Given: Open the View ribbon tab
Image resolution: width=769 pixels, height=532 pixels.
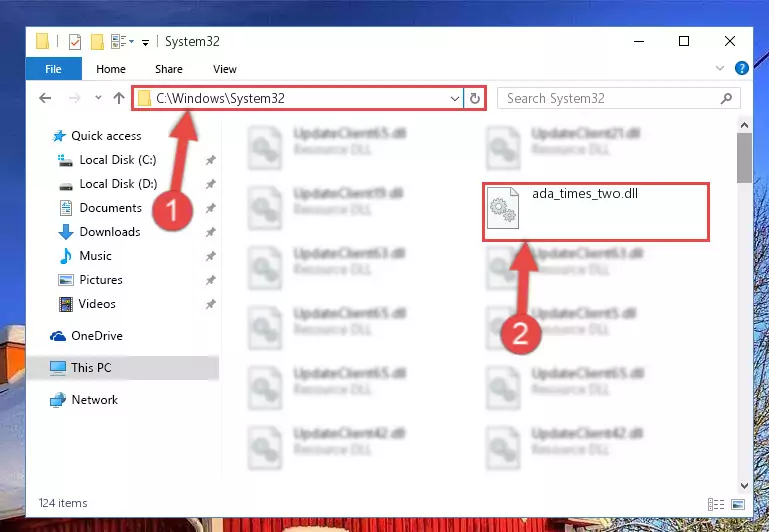Looking at the screenshot, I should 225,69.
